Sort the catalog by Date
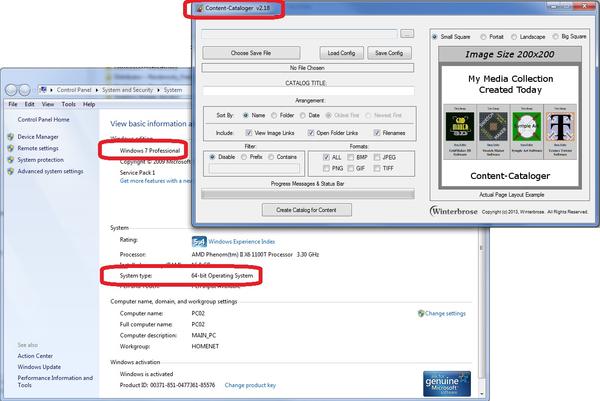The height and width of the screenshot is (401, 600). click(x=303, y=115)
